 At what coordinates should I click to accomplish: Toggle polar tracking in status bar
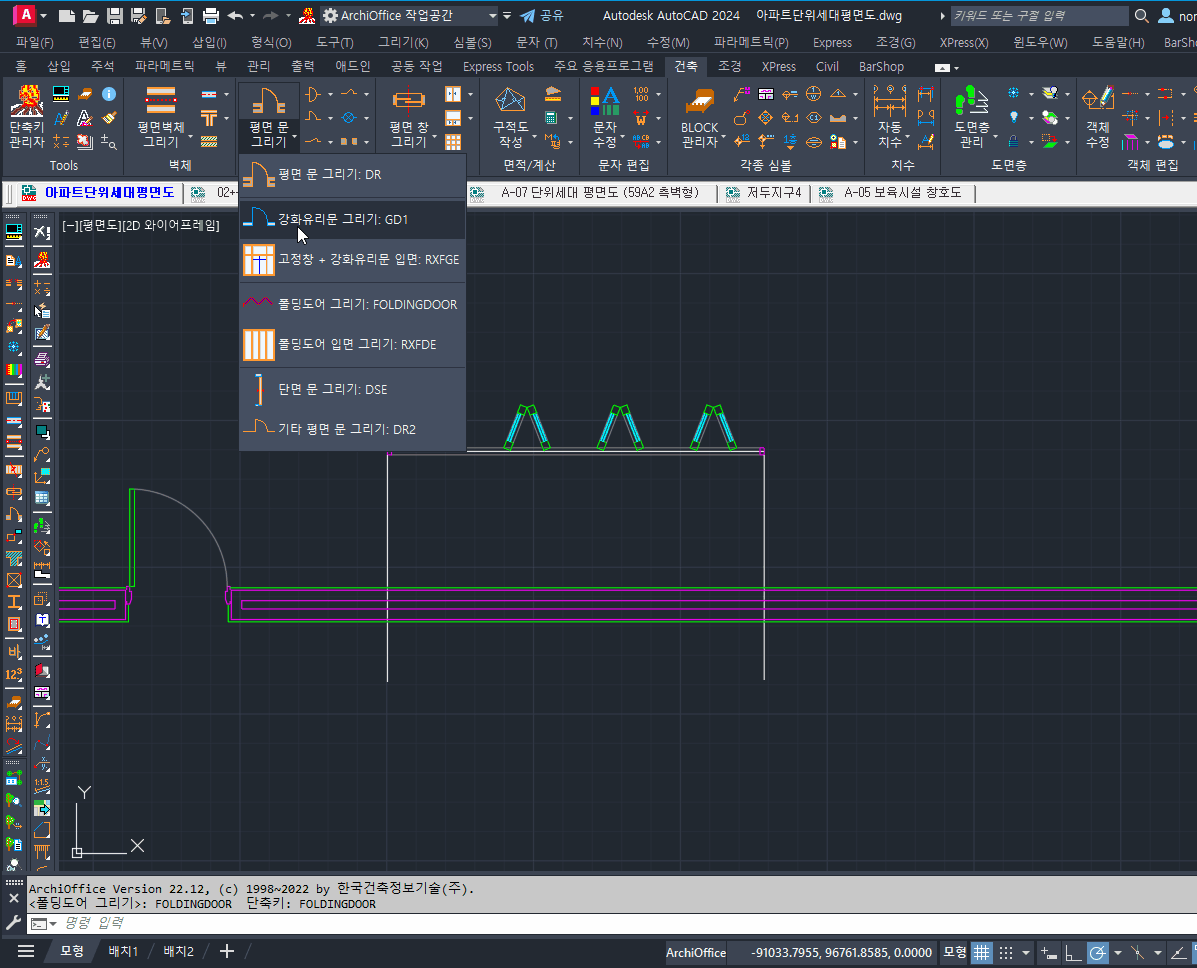point(1097,952)
